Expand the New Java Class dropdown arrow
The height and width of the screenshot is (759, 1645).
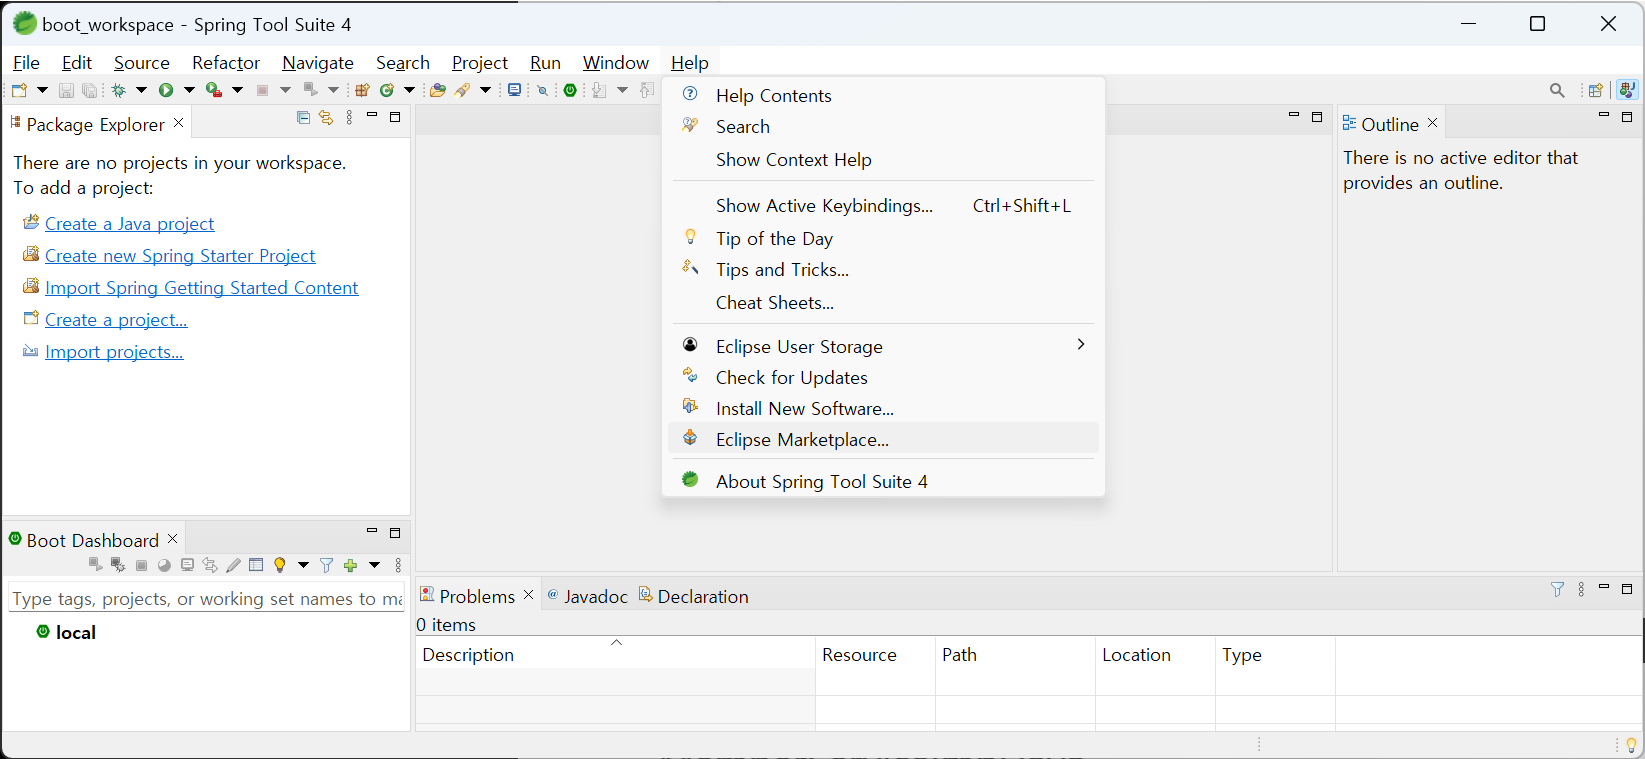click(x=409, y=90)
